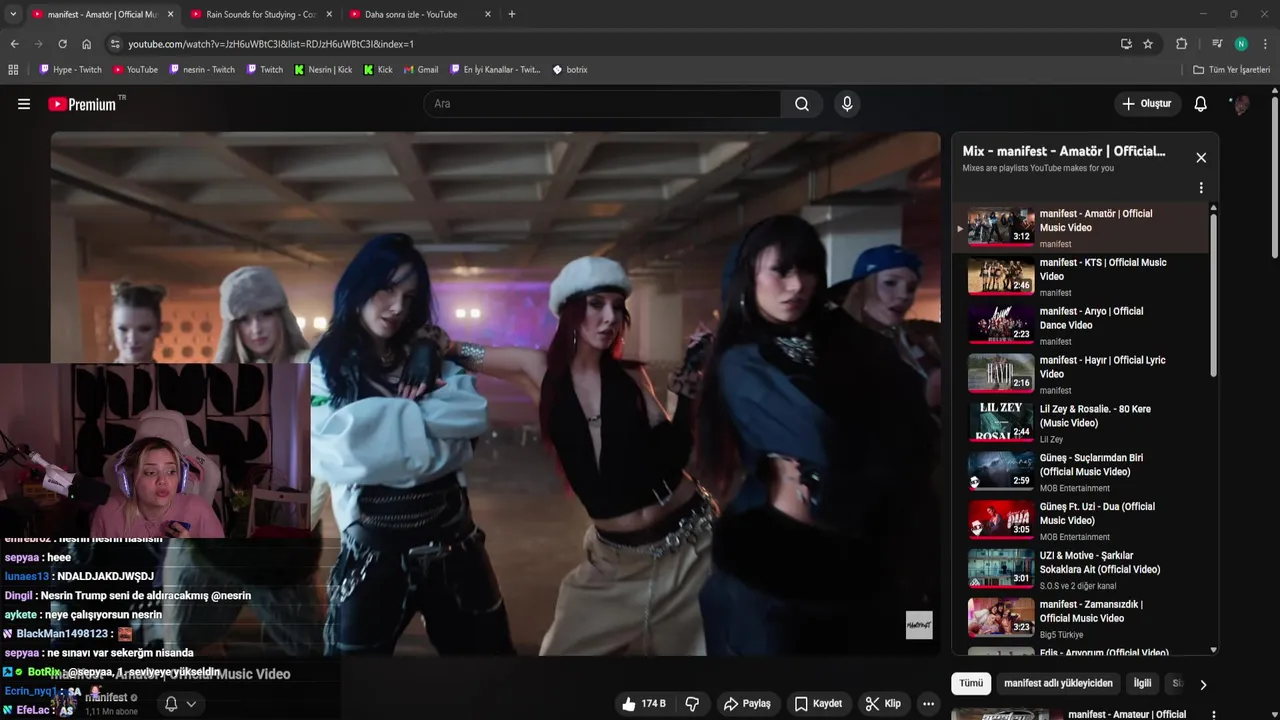Open the account avatar menu
The height and width of the screenshot is (720, 1280).
point(1241,104)
